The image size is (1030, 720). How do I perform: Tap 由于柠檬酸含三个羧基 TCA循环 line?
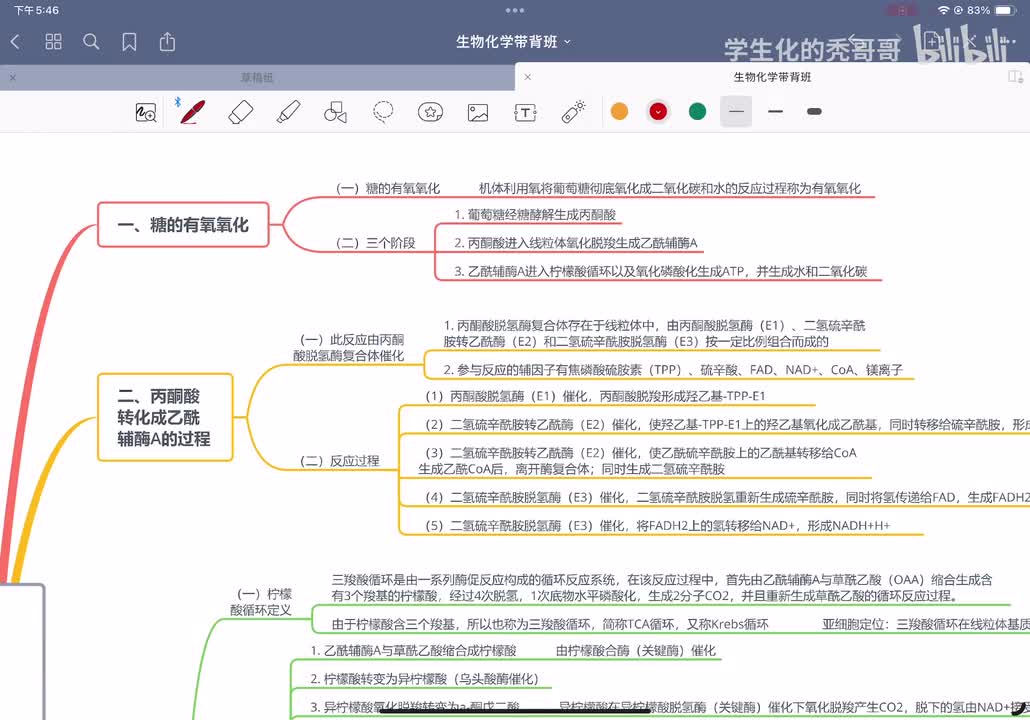tap(550, 624)
